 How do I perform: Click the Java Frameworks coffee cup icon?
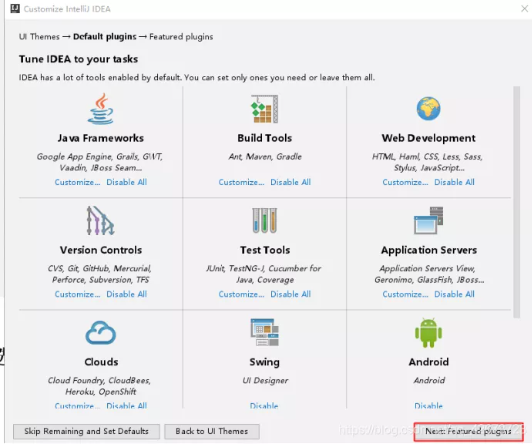click(x=100, y=109)
